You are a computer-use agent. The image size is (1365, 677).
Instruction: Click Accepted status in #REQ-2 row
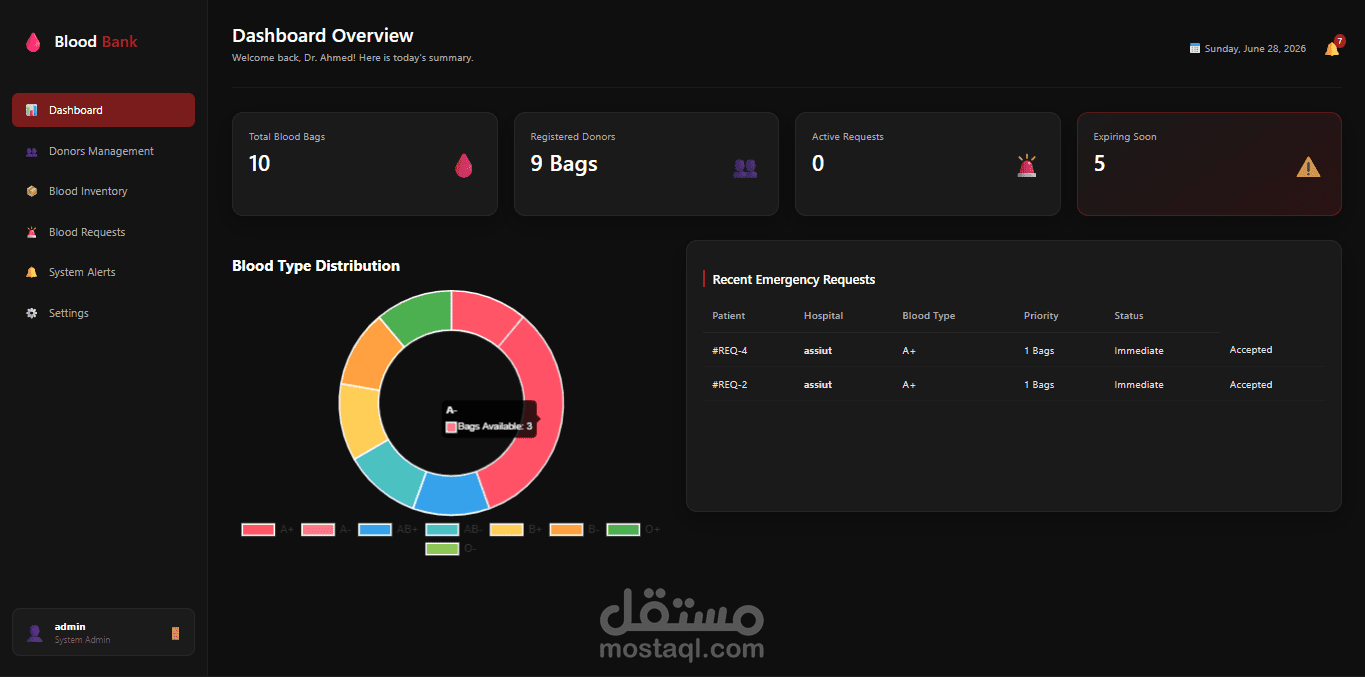click(x=1251, y=385)
